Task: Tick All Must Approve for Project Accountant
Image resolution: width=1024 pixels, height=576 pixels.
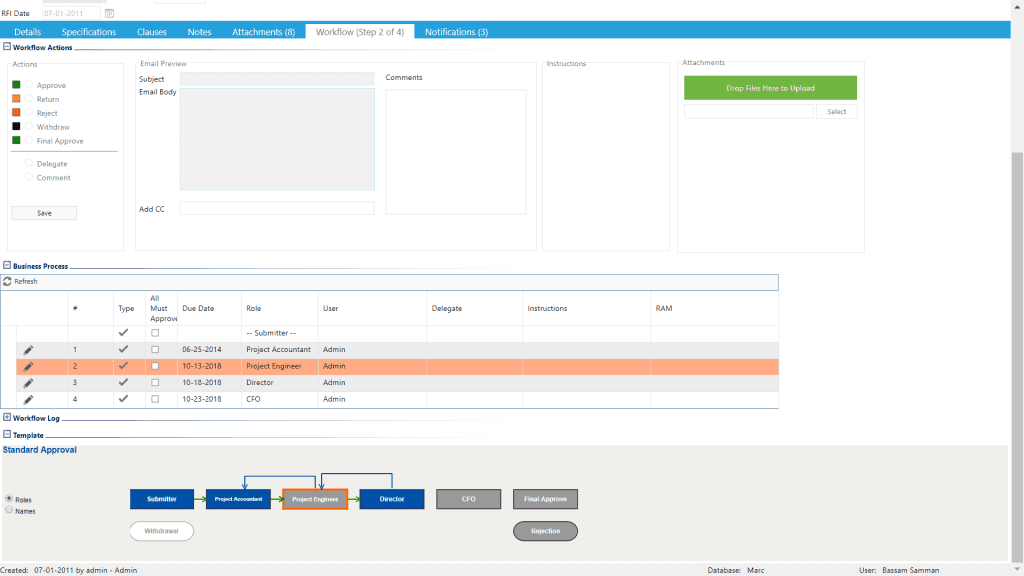Action: pyautogui.click(x=155, y=349)
